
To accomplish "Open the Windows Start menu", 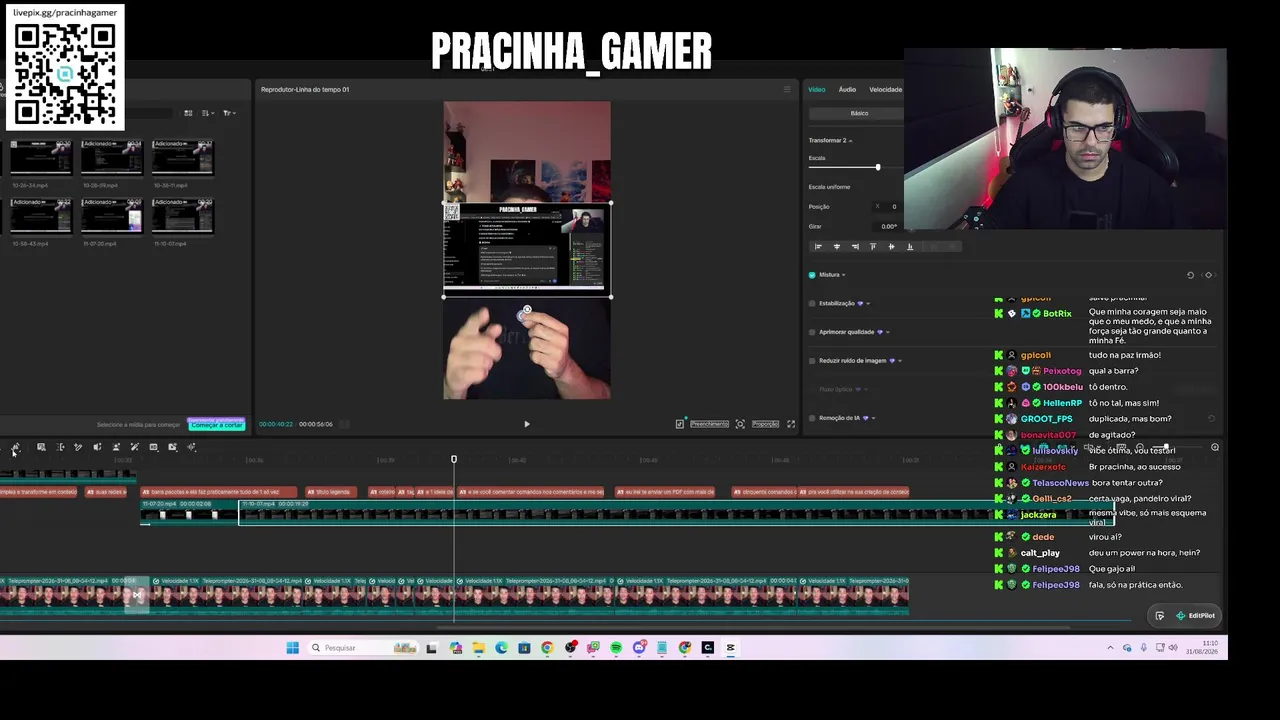I will coord(292,648).
